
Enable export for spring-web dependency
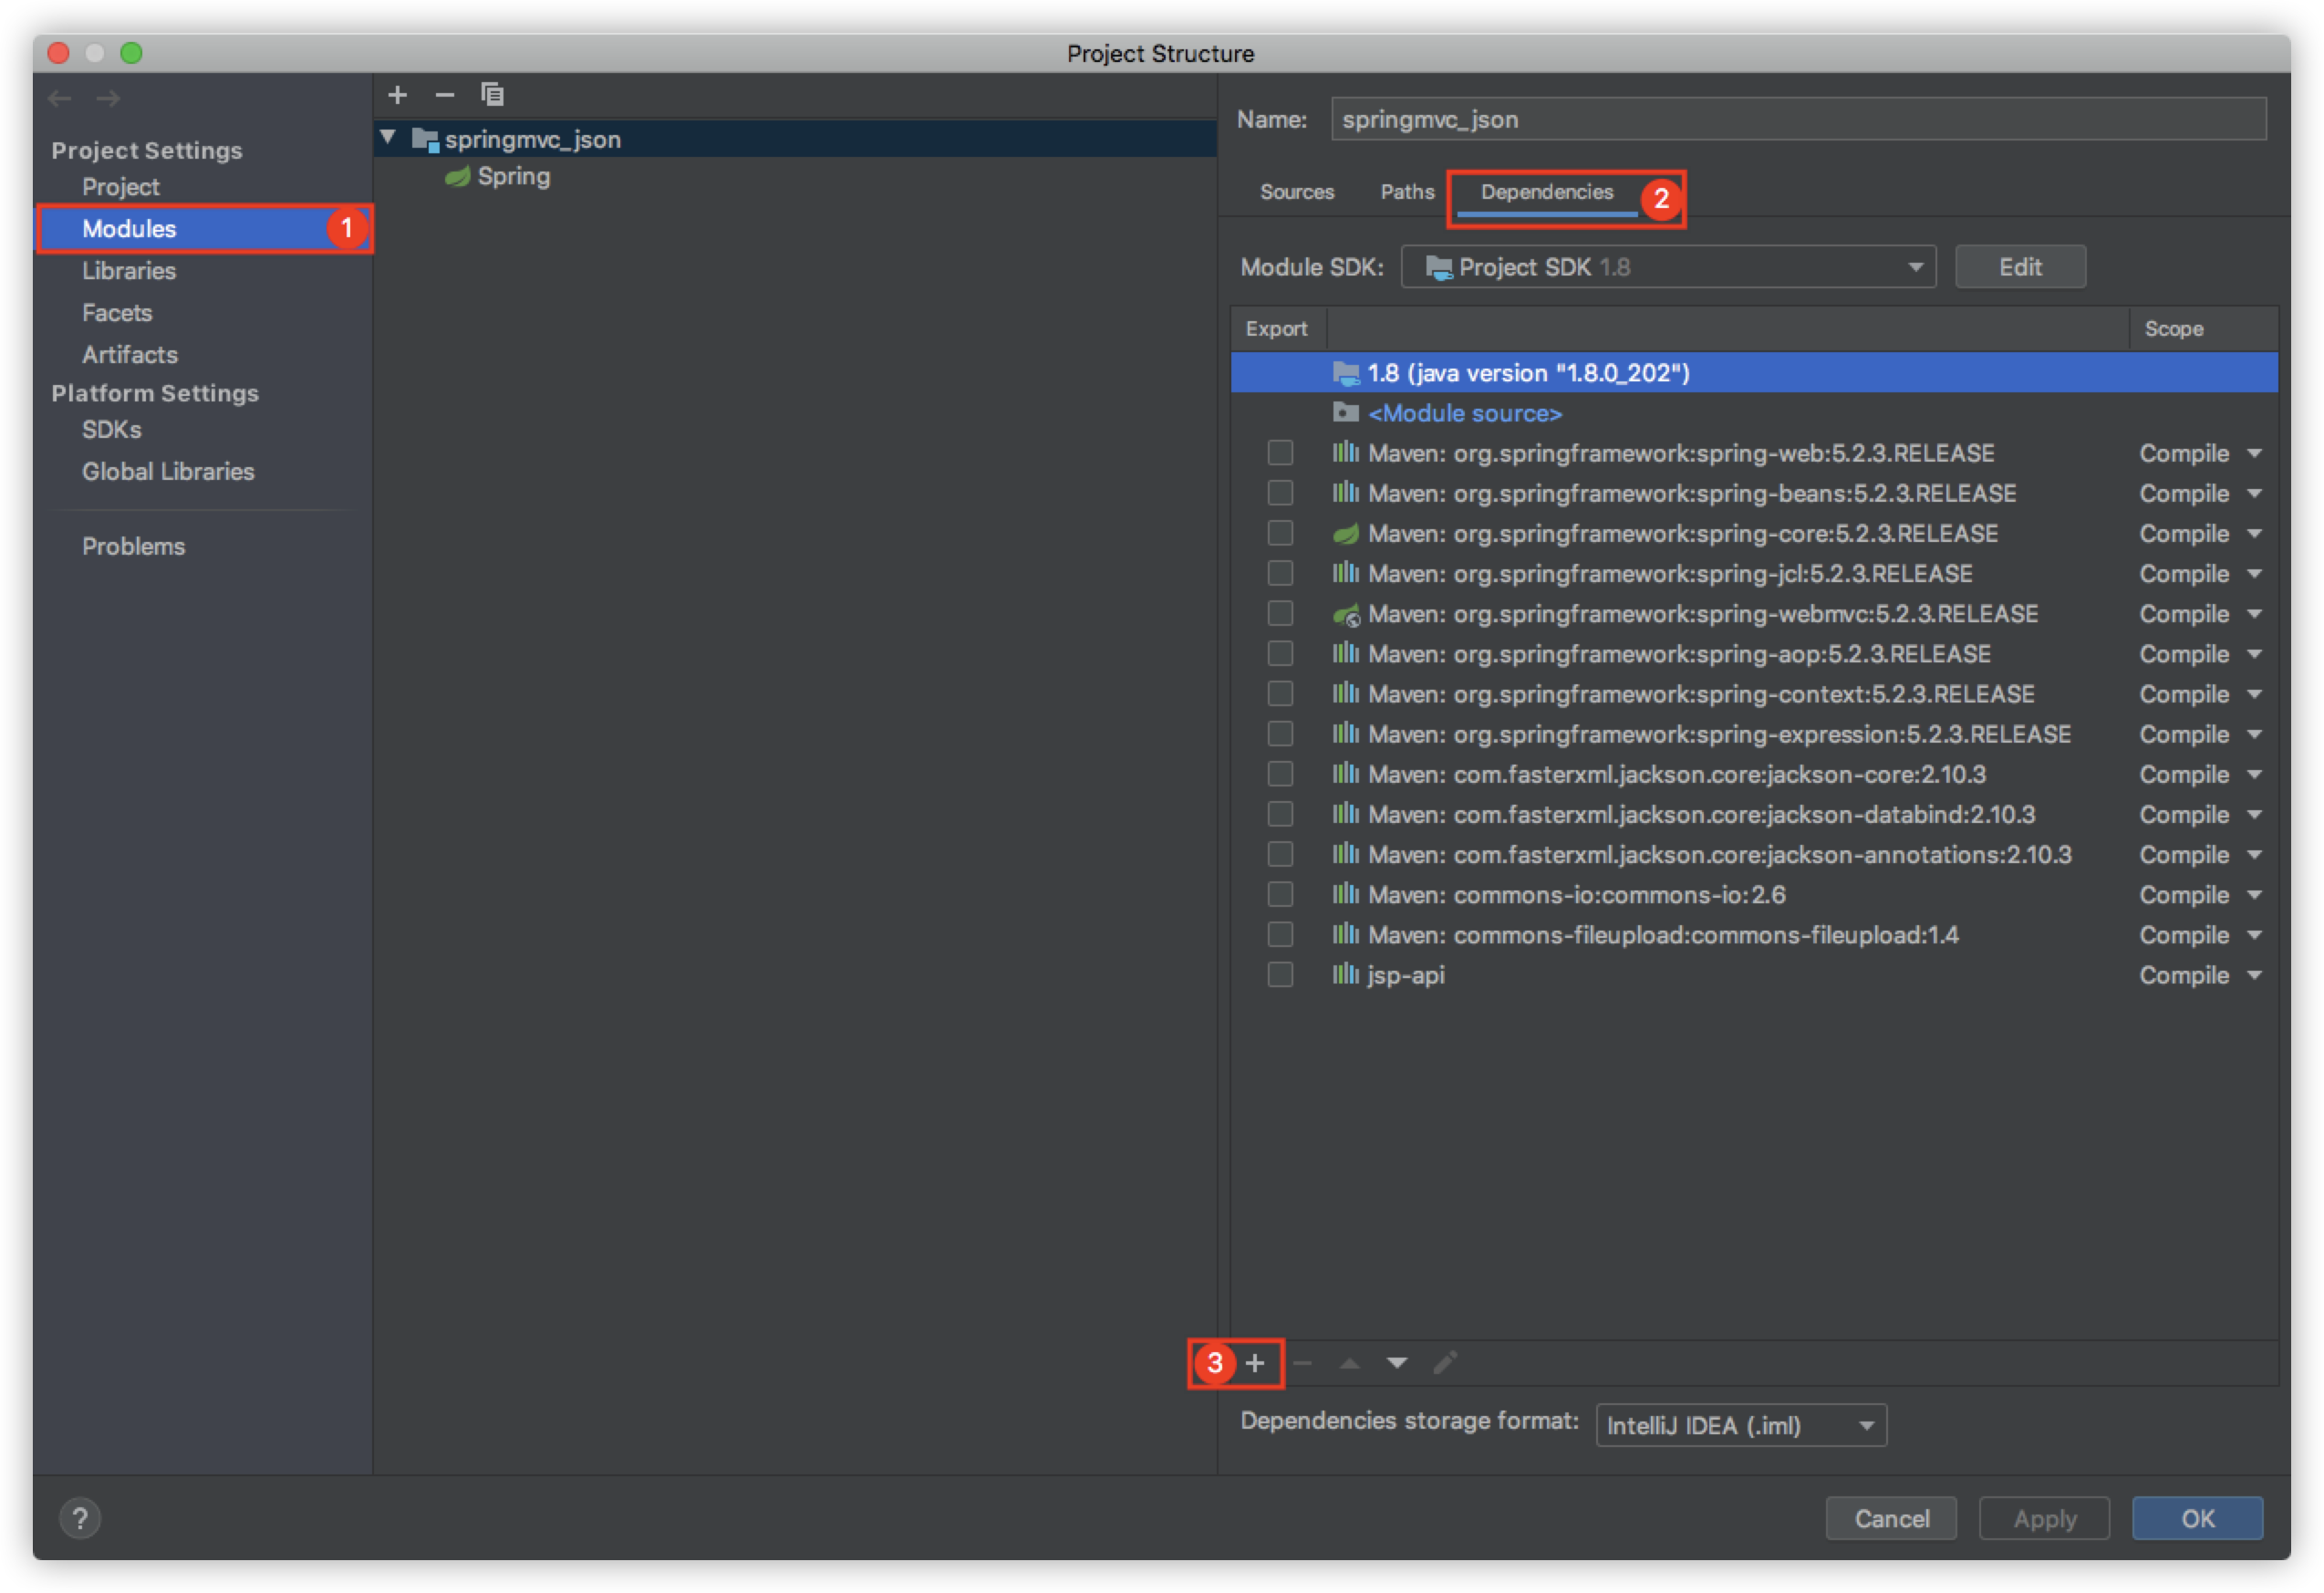1280,453
